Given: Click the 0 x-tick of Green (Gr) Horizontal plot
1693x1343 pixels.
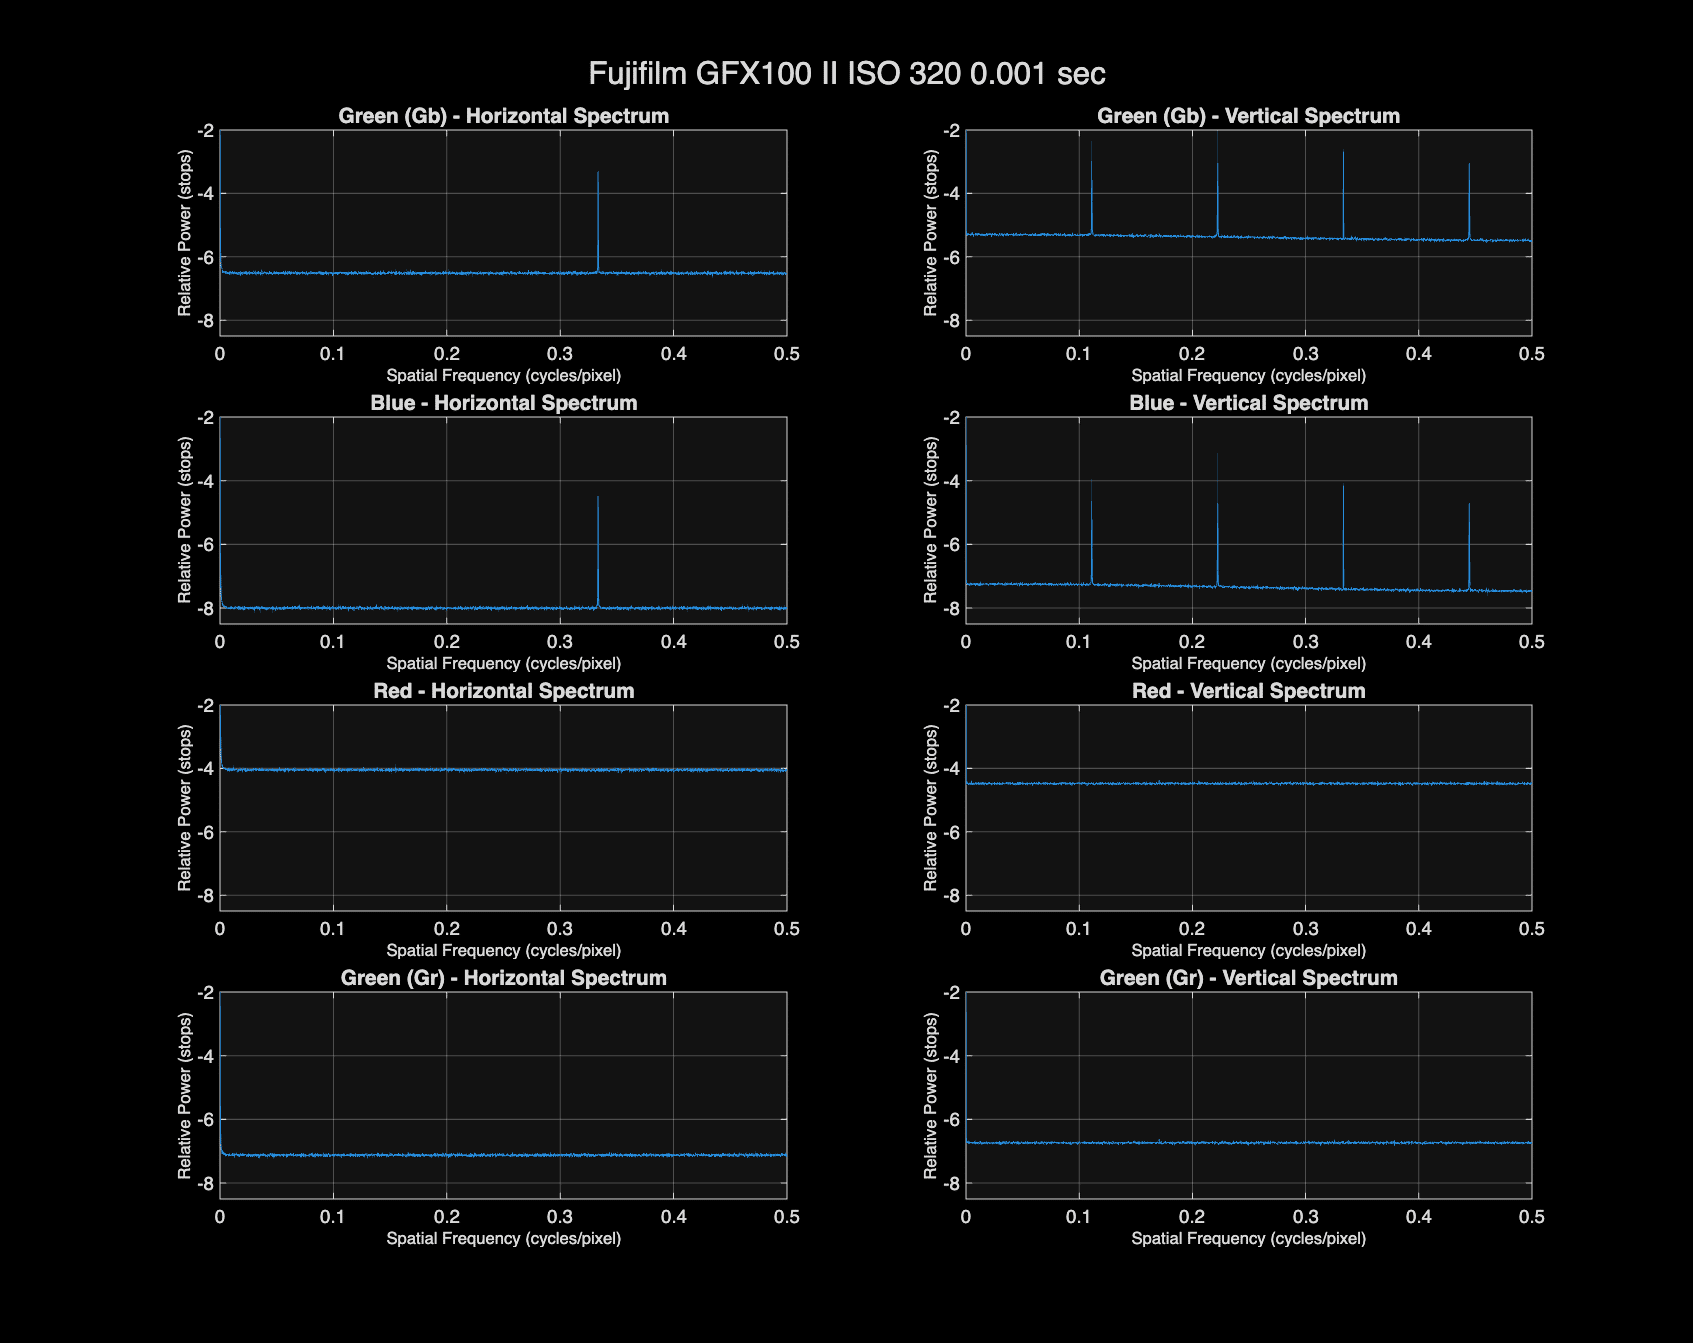Looking at the screenshot, I should click(x=220, y=1217).
